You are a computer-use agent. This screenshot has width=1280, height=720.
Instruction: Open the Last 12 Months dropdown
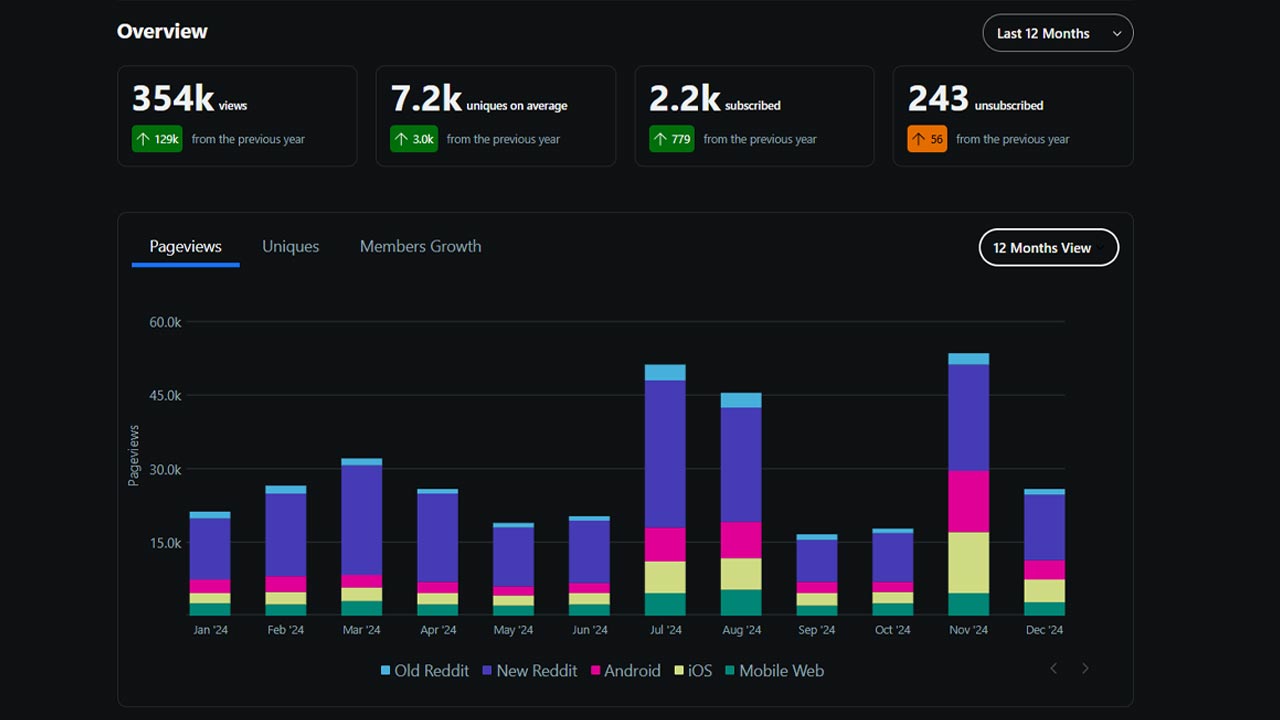click(1058, 33)
